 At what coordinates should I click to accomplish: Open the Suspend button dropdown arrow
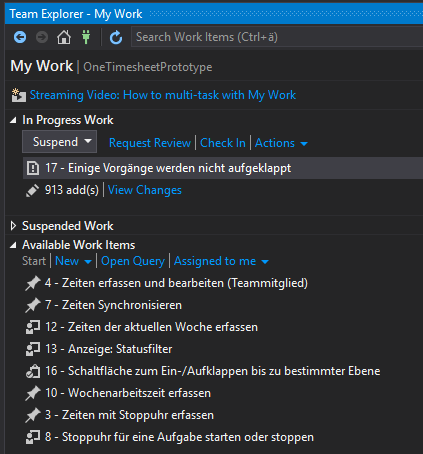point(88,141)
